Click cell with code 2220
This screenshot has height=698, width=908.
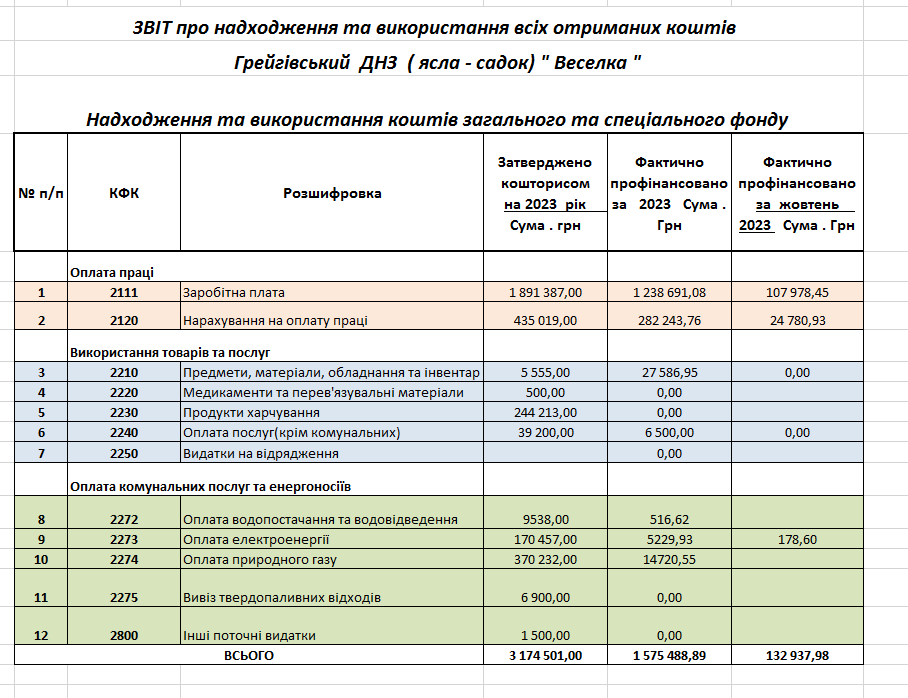pyautogui.click(x=124, y=393)
